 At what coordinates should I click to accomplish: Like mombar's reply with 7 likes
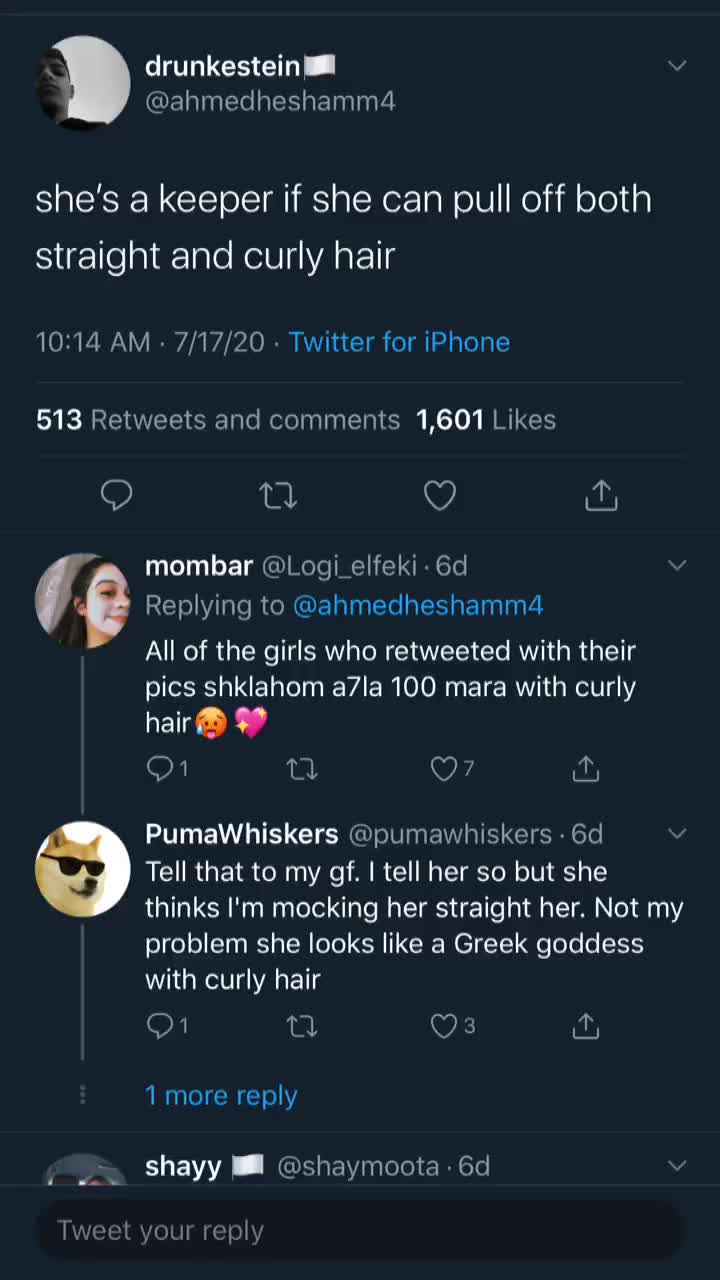(x=452, y=768)
